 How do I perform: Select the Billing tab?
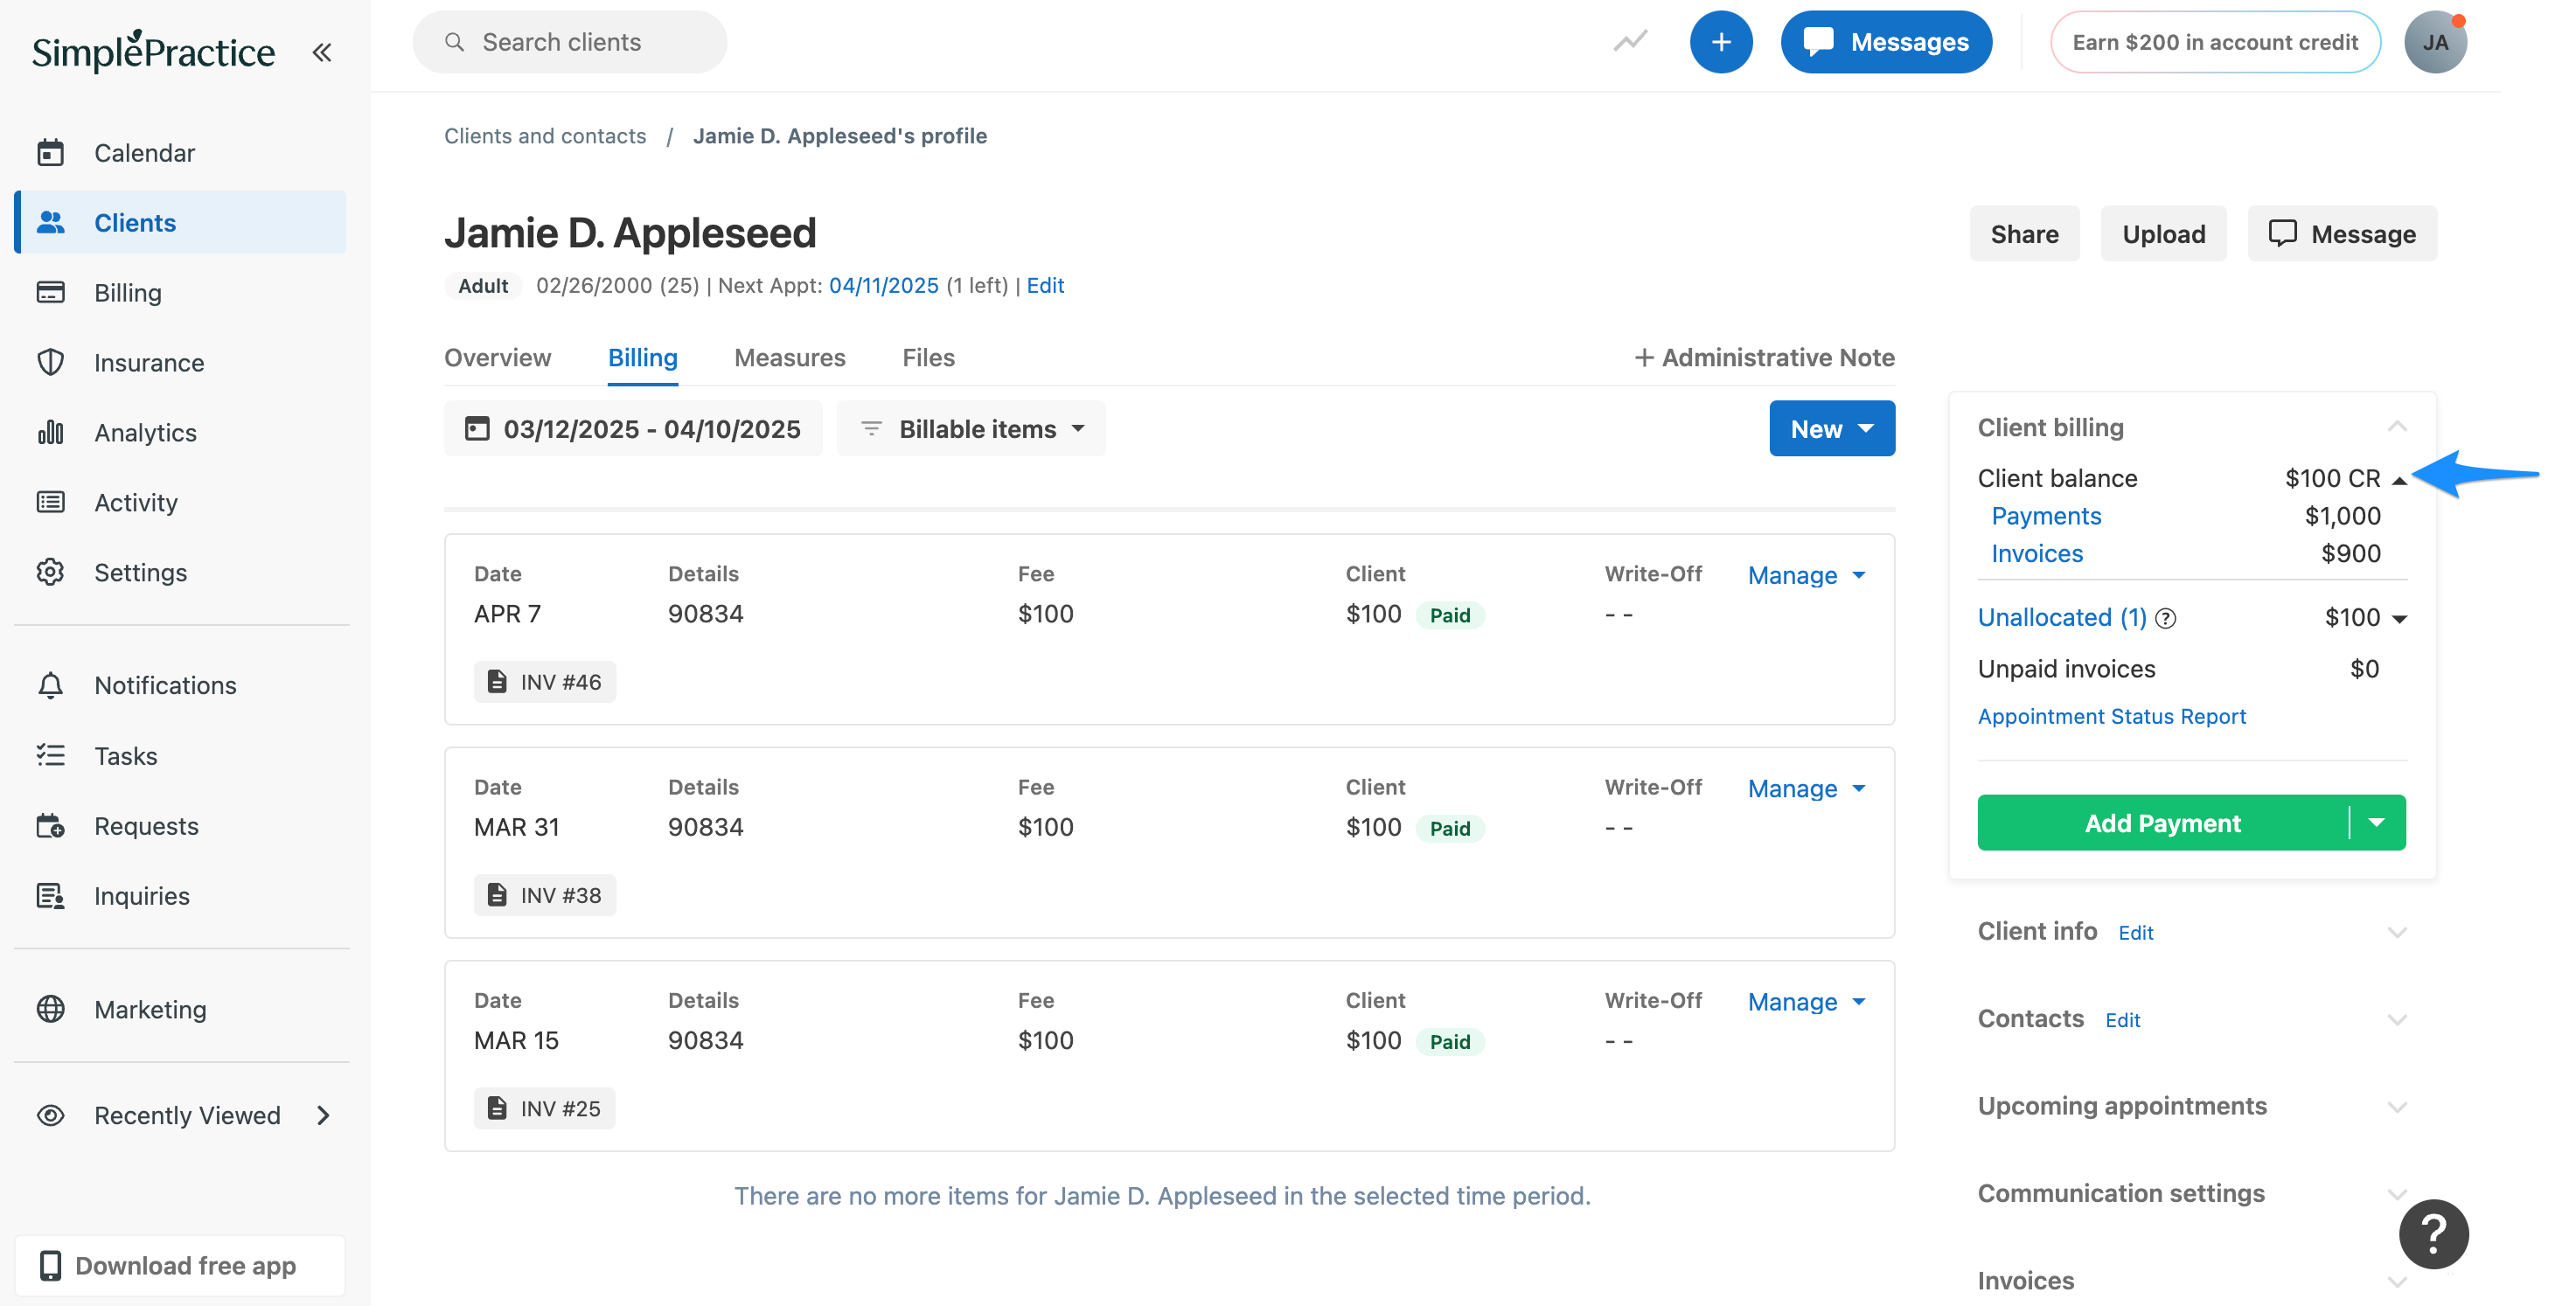coord(643,357)
